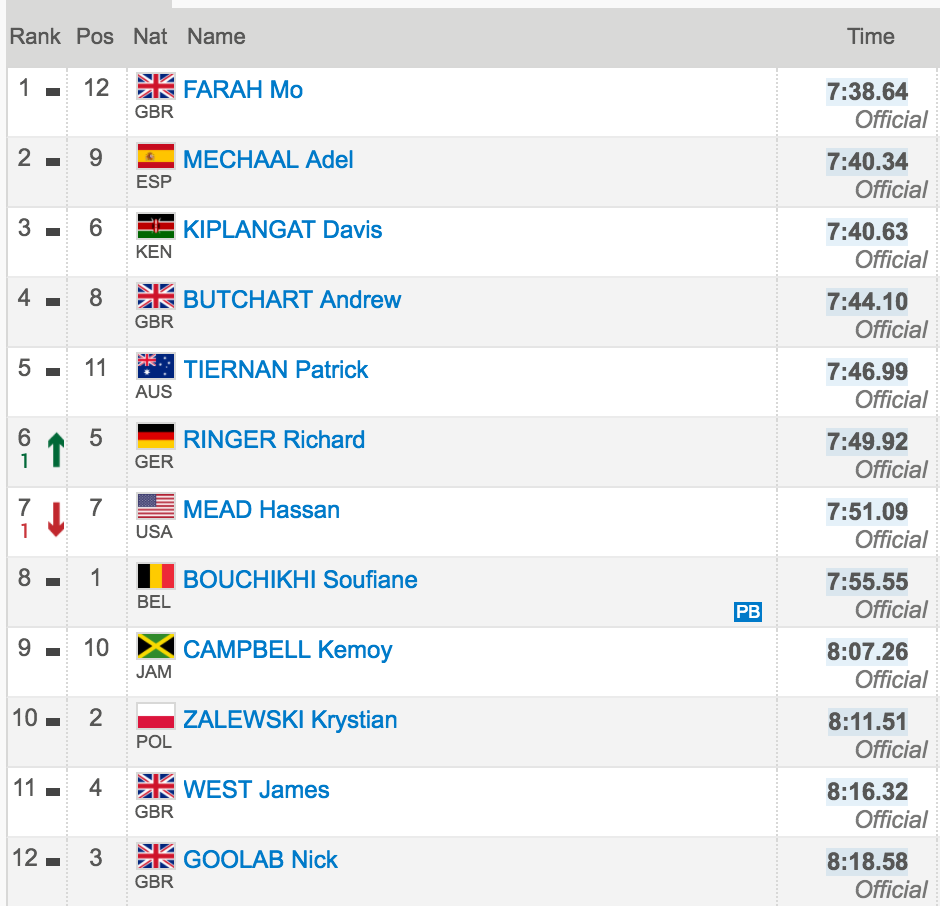Click the Belgium flag icon
Screen dimensions: 940x906
coord(156,576)
